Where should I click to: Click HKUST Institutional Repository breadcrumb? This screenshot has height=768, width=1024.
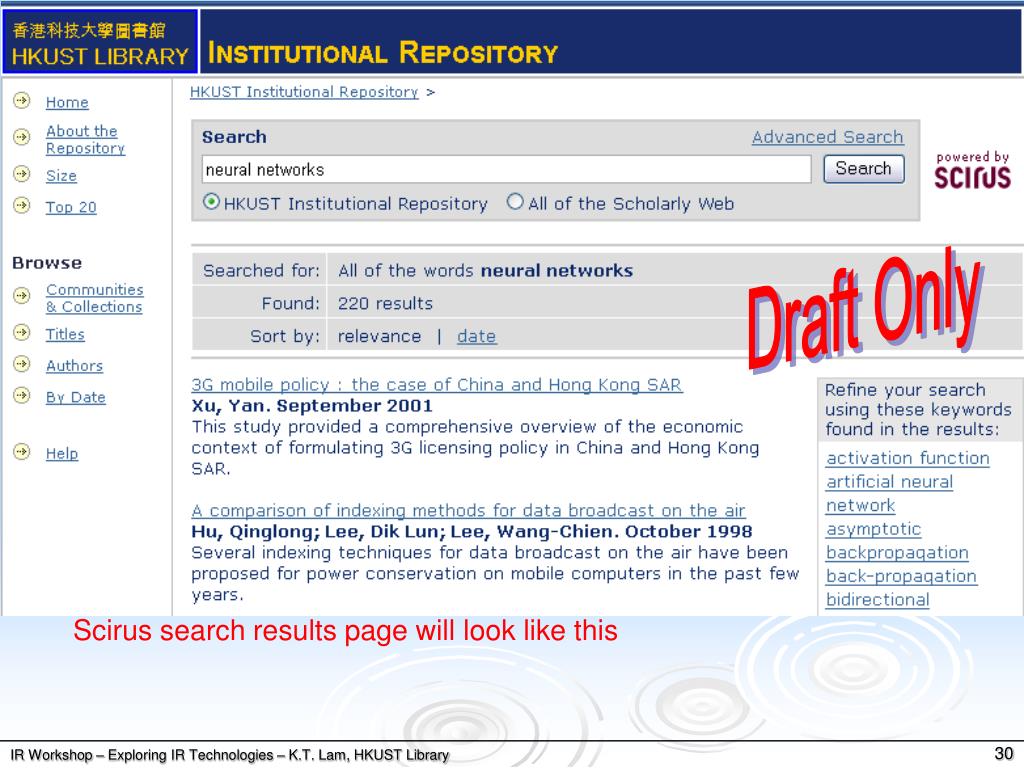tap(304, 92)
